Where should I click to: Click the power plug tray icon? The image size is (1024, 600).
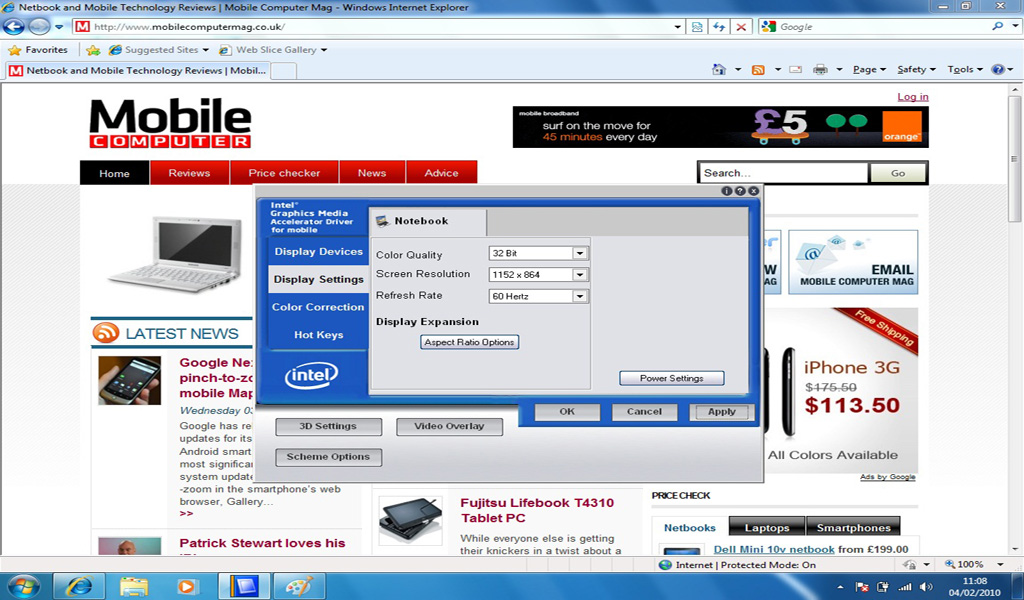tap(883, 586)
